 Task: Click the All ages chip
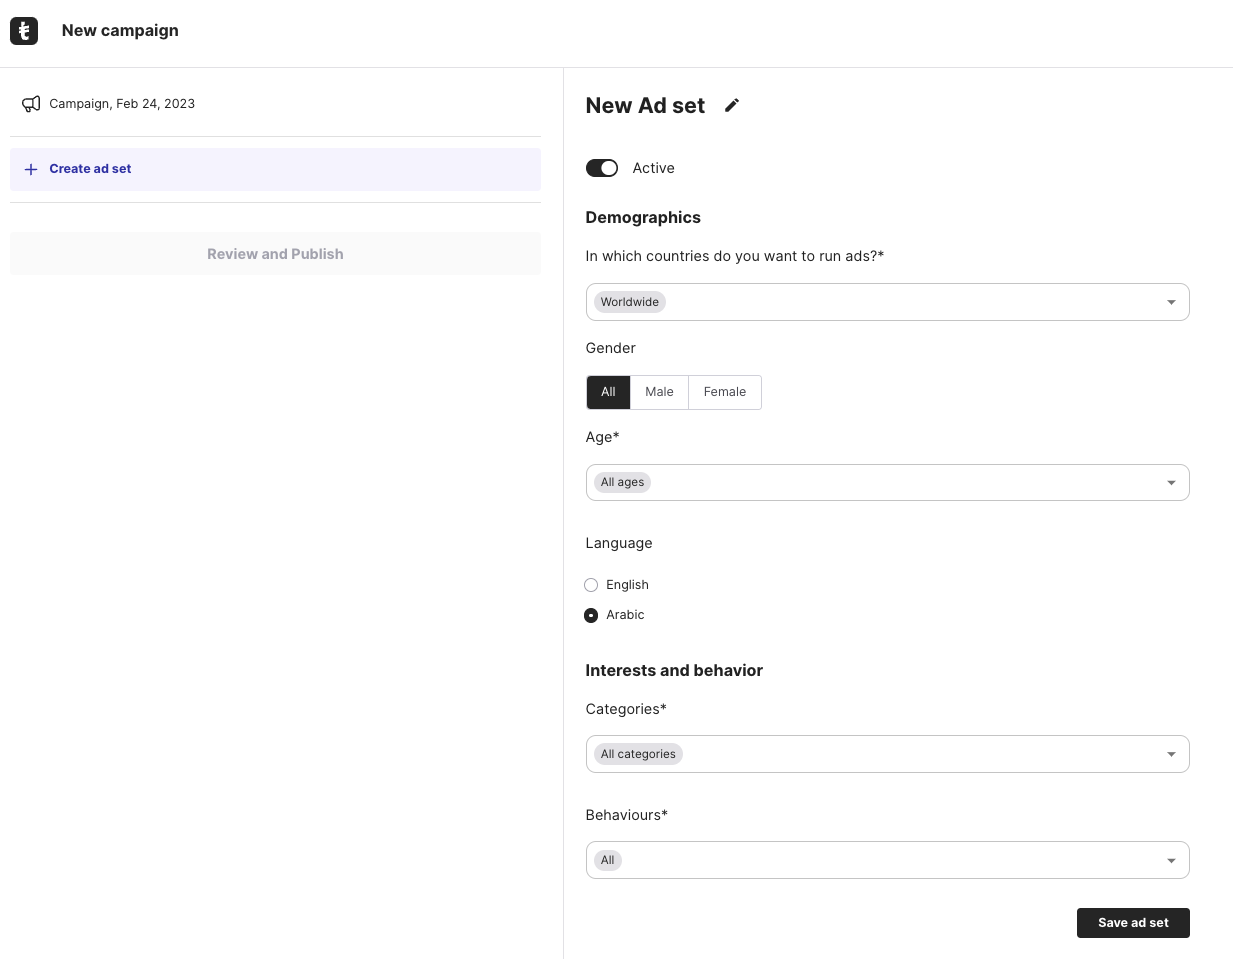pos(622,482)
